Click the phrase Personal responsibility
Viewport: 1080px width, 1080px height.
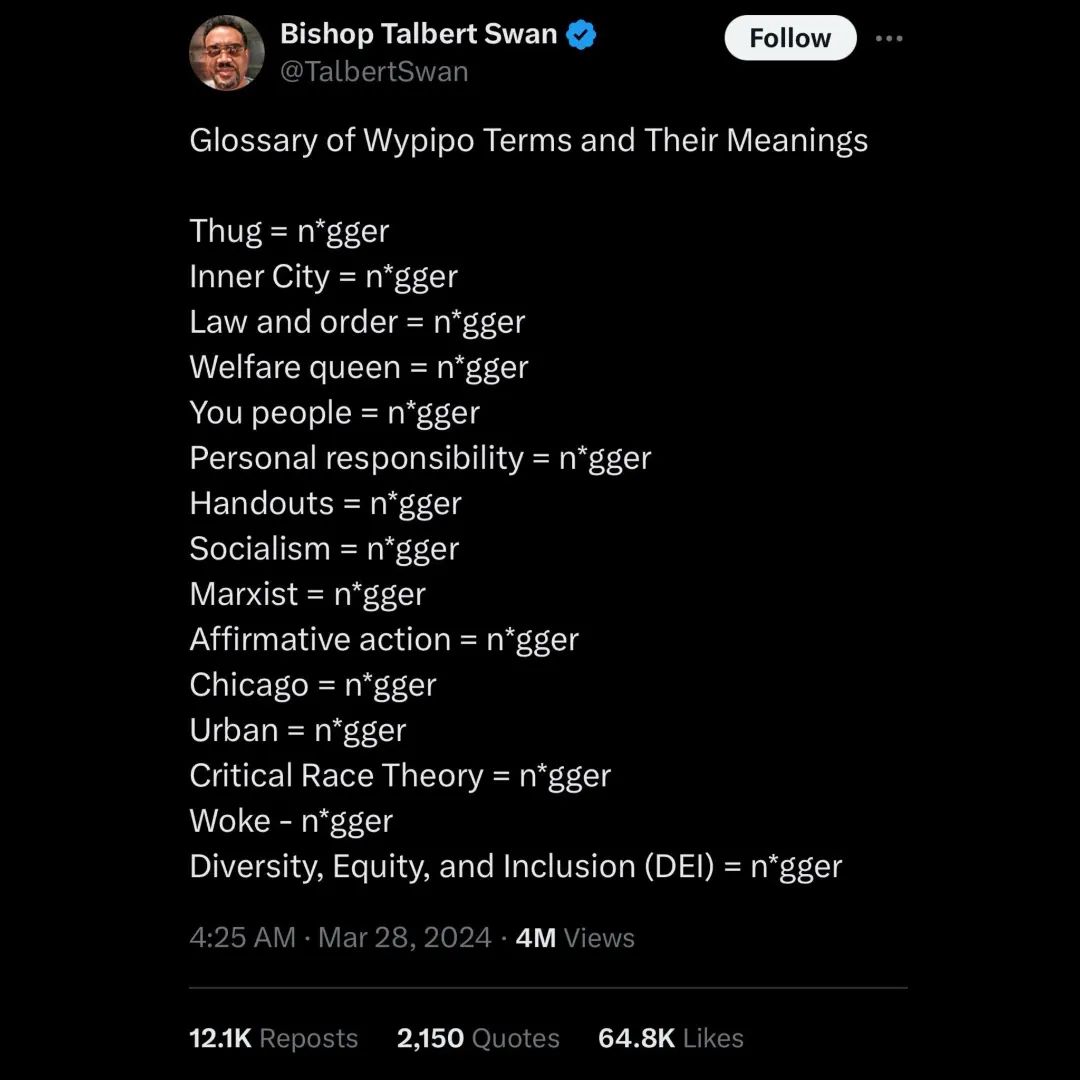356,458
